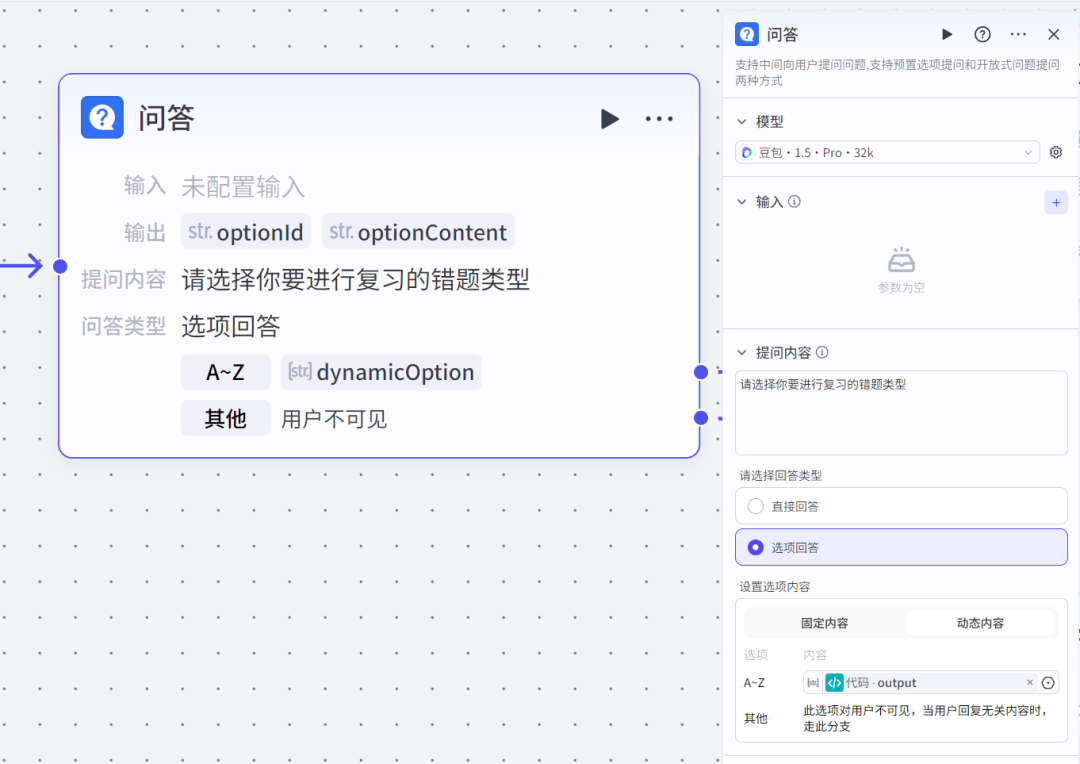
Task: Click the 提问内容 question text box
Action: (x=900, y=412)
